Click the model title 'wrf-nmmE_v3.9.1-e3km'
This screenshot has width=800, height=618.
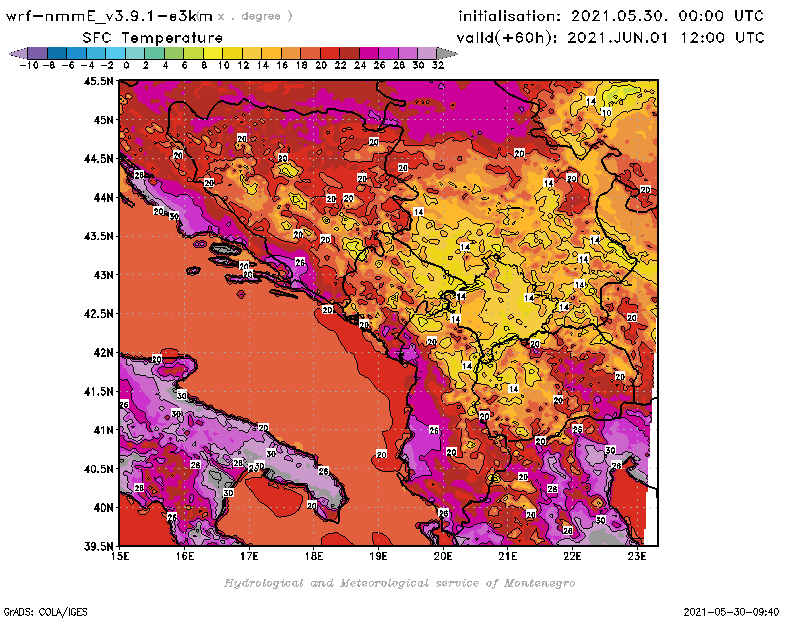pos(109,16)
